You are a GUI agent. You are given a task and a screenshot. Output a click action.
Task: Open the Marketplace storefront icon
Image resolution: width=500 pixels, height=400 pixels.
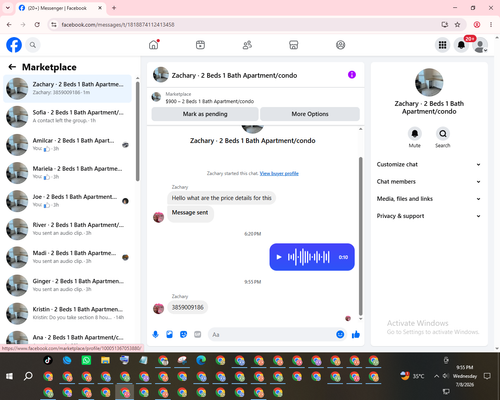pyautogui.click(x=294, y=45)
